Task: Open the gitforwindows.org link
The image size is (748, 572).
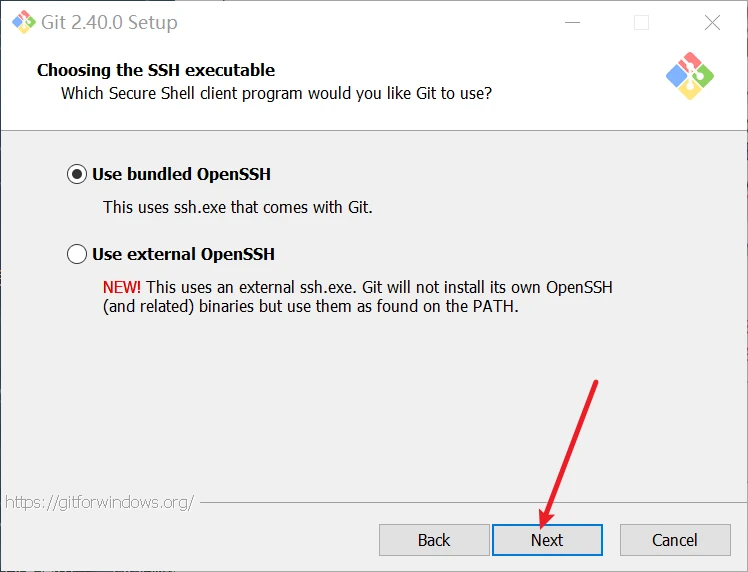Action: coord(99,502)
